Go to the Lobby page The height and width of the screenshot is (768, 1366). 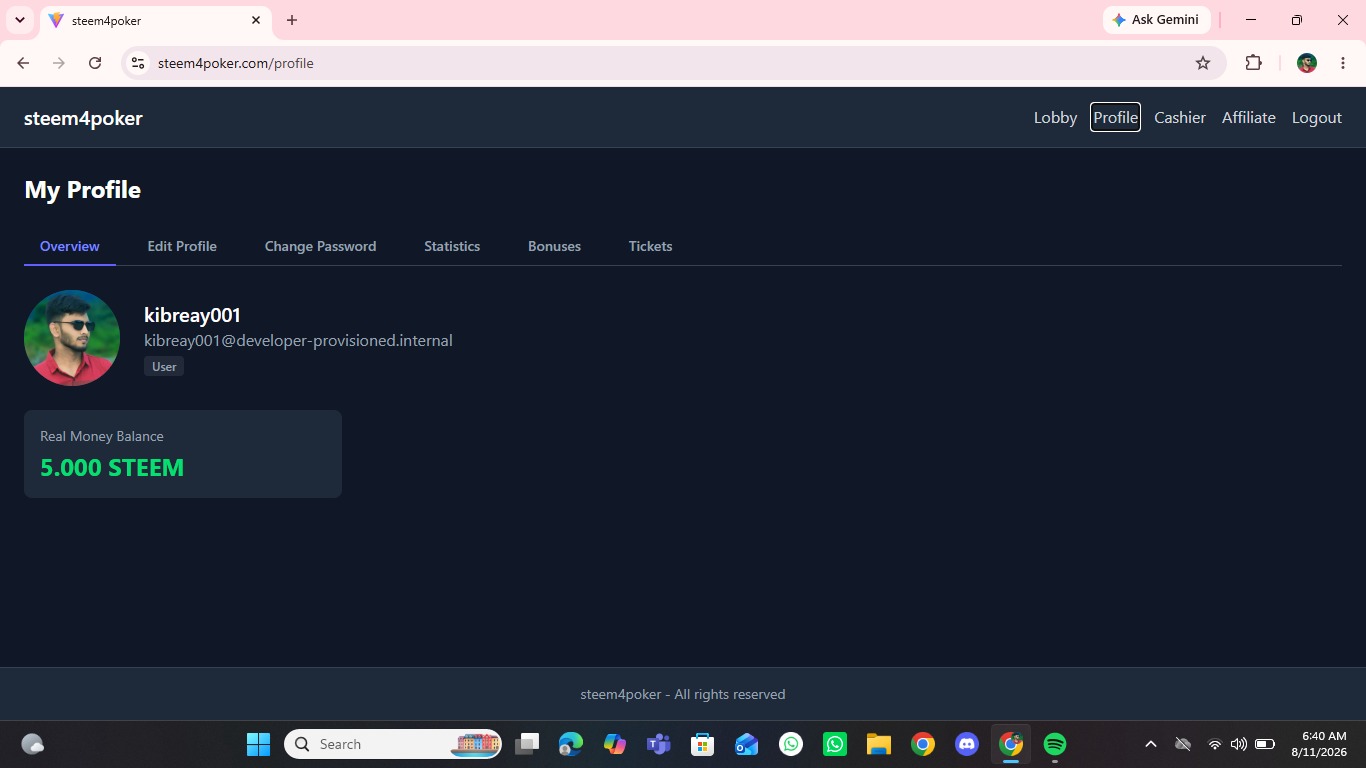(1055, 117)
